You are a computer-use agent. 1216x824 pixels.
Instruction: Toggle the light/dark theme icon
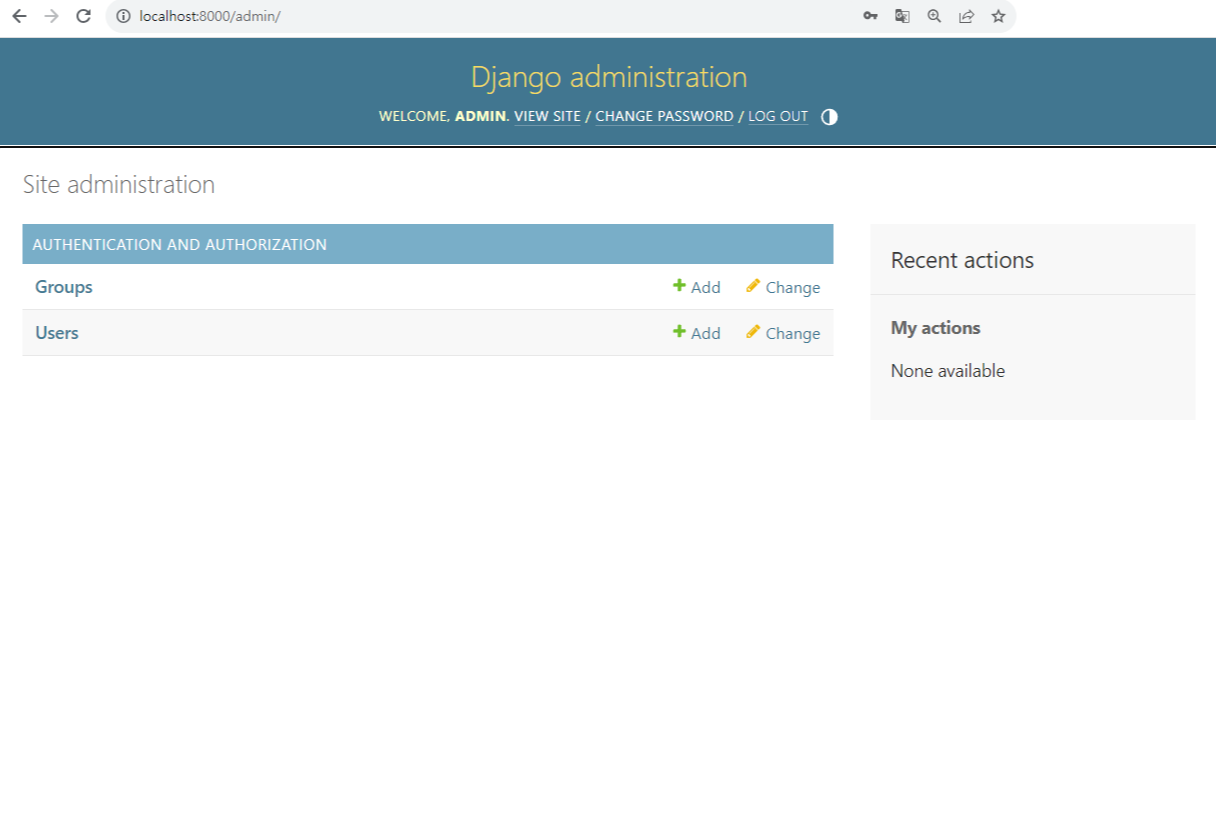(829, 117)
